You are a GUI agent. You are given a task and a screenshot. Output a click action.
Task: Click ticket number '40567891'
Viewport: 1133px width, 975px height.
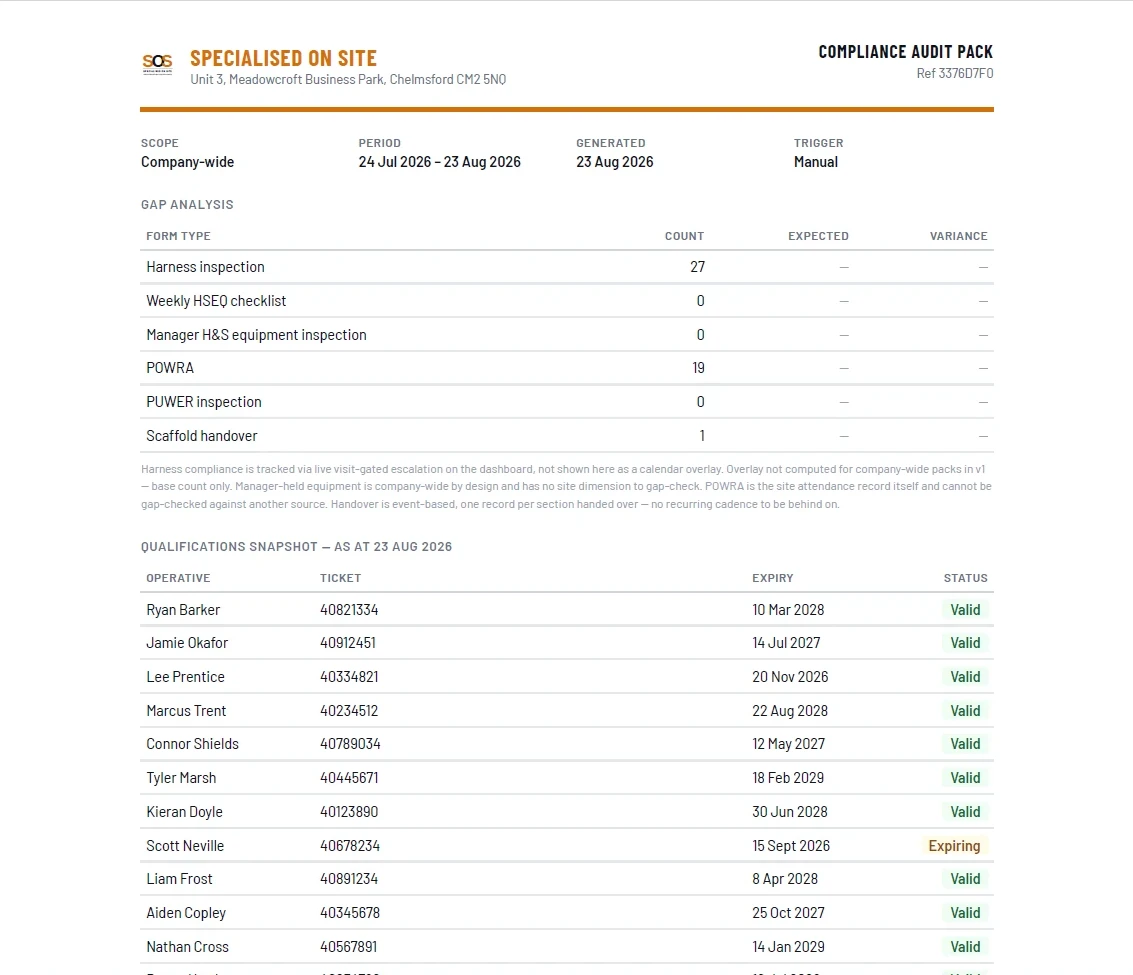pyautogui.click(x=349, y=948)
